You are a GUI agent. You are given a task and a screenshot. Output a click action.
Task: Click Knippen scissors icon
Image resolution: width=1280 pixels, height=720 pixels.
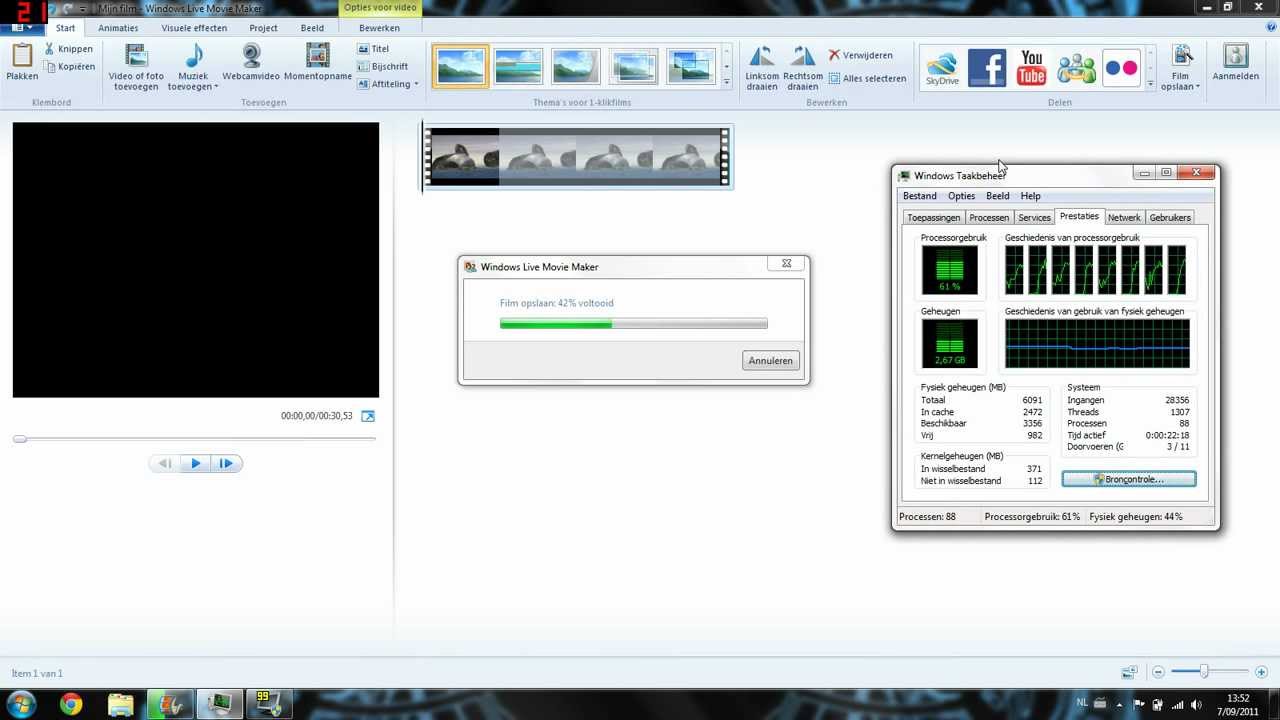(49, 49)
